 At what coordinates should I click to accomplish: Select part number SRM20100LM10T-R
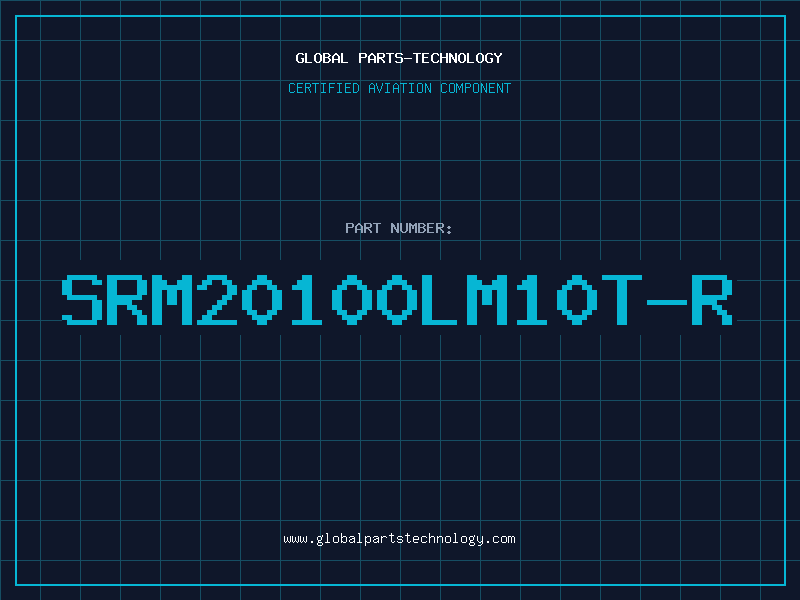pyautogui.click(x=397, y=299)
